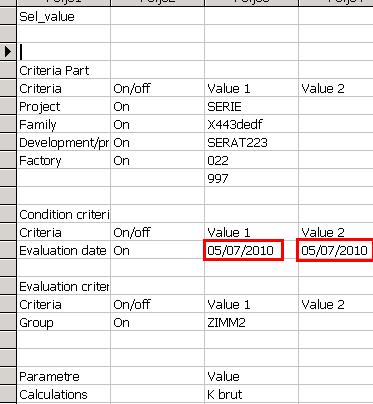This screenshot has width=373, height=404.
Task: Click the row selector beside Project
Action: [x=8, y=106]
